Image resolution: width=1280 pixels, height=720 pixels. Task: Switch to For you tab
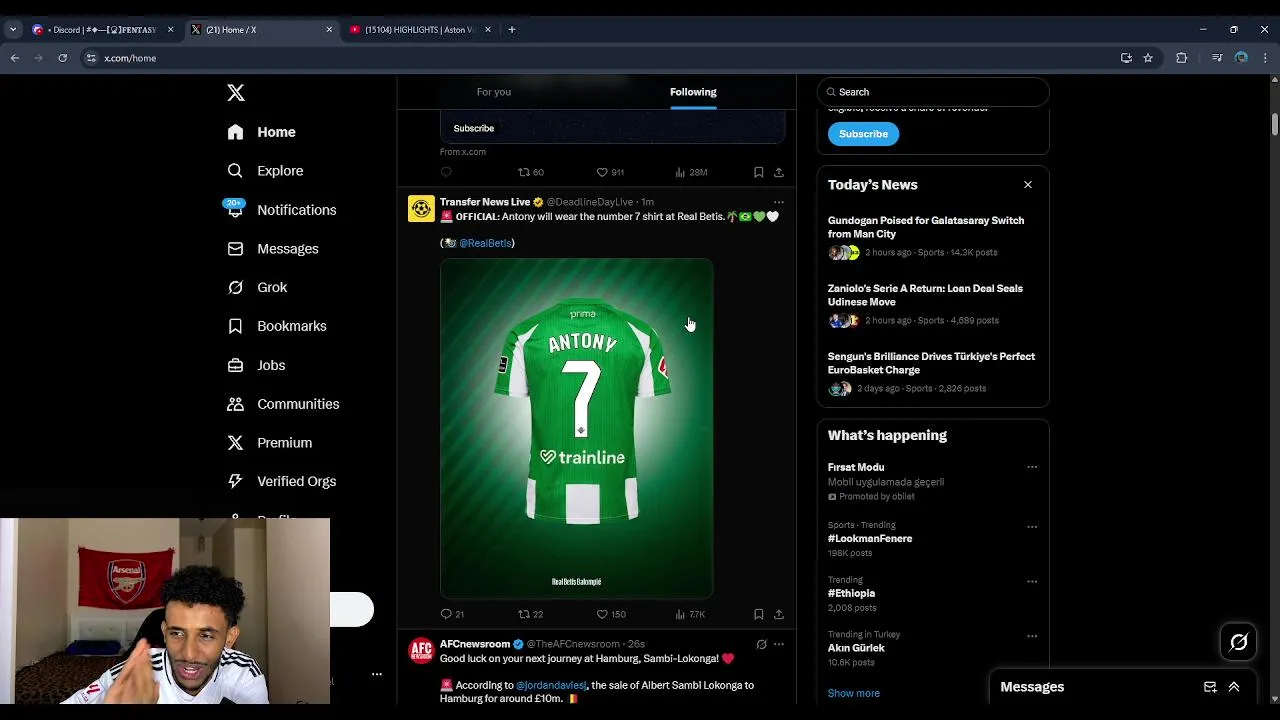pos(494,92)
